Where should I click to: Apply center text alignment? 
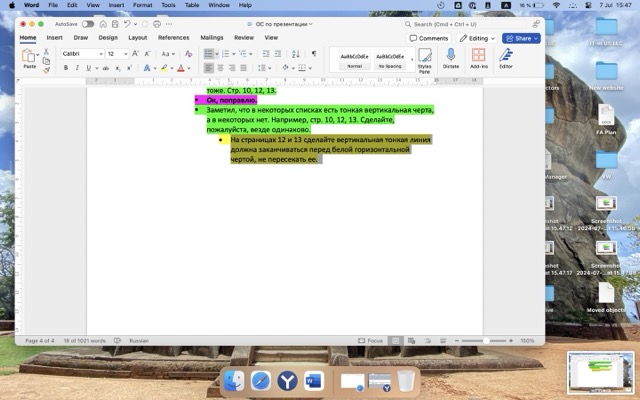223,68
